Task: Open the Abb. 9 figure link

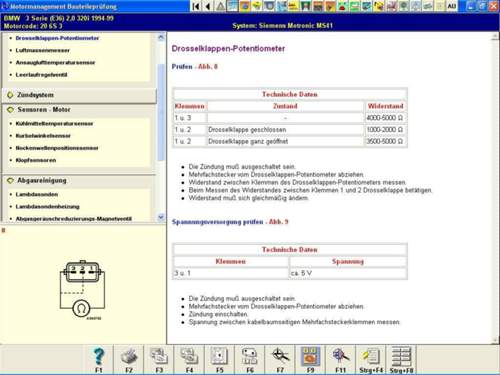Action: click(x=278, y=222)
